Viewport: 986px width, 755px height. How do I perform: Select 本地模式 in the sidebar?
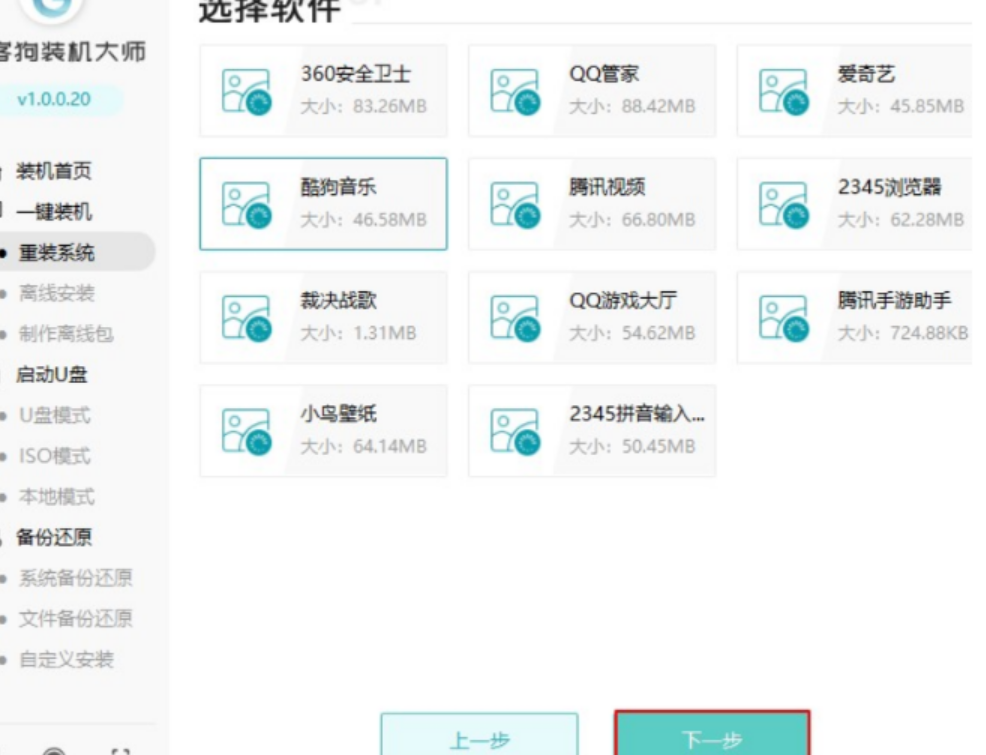click(x=57, y=497)
